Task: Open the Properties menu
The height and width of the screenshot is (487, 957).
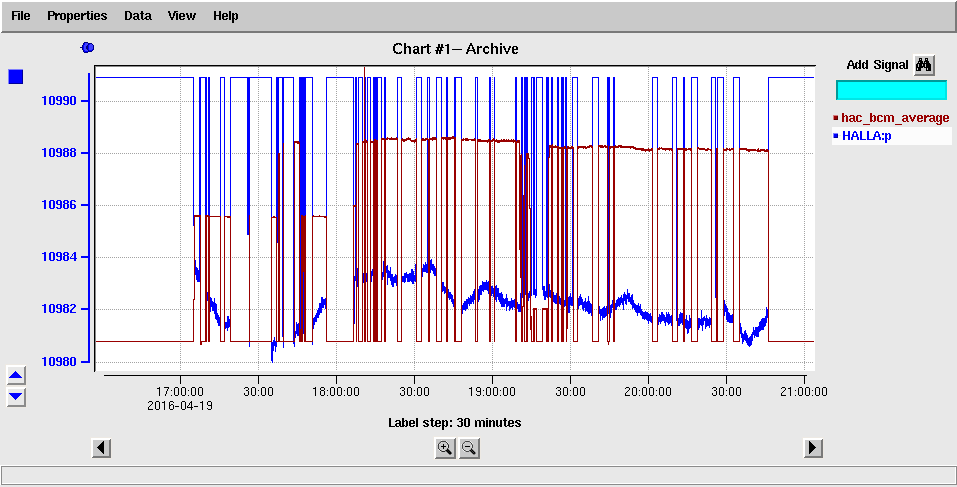Action: pos(77,16)
